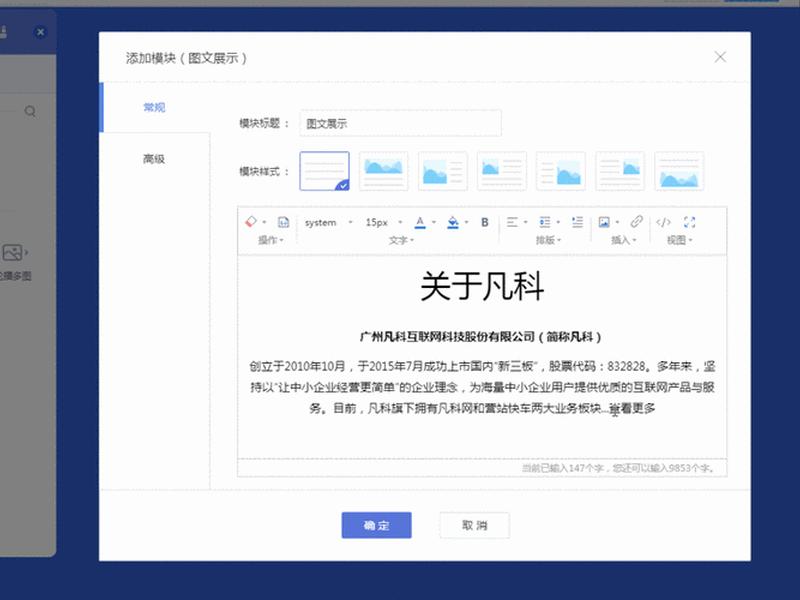Viewport: 800px width, 600px height.
Task: Select the image-on-top module style
Action: (384, 171)
